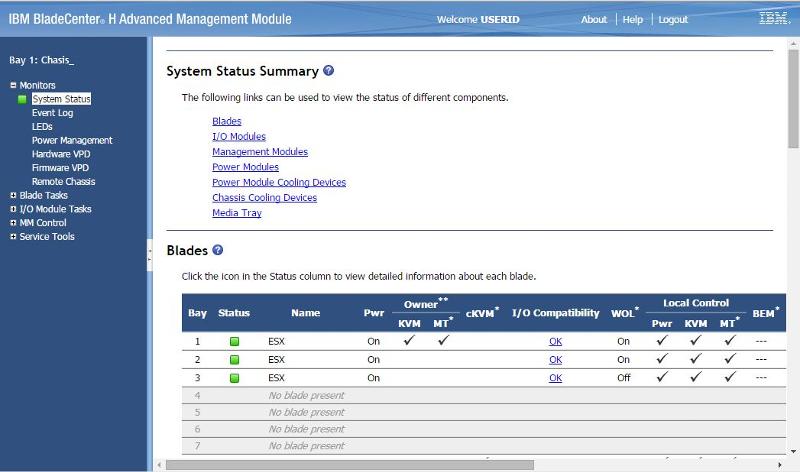The width and height of the screenshot is (800, 472).
Task: Open Power Management page
Action: point(72,140)
